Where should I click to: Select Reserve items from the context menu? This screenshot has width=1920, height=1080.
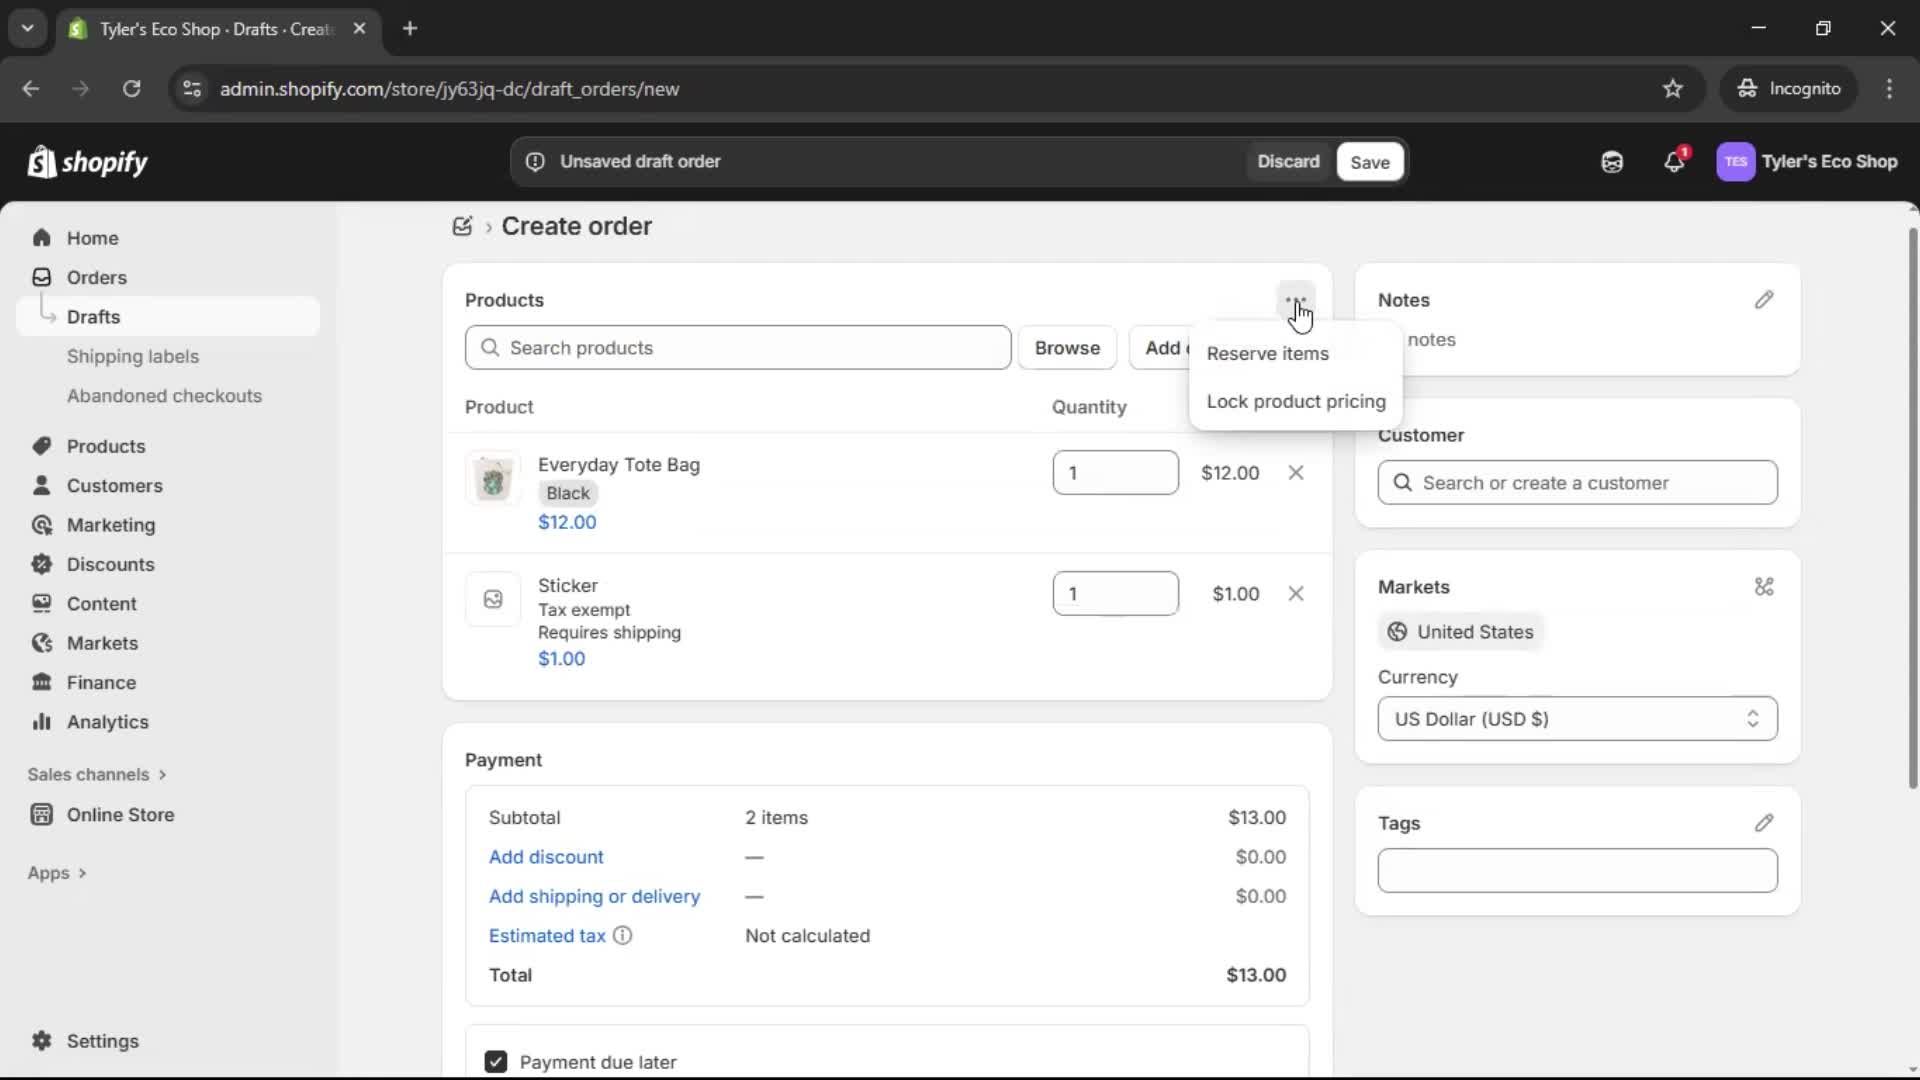tap(1268, 353)
